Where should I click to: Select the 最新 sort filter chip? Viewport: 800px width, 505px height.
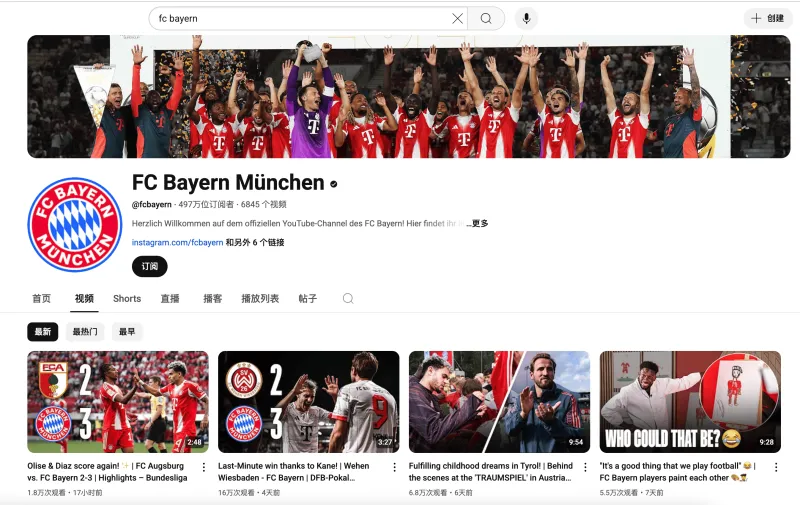coord(43,332)
